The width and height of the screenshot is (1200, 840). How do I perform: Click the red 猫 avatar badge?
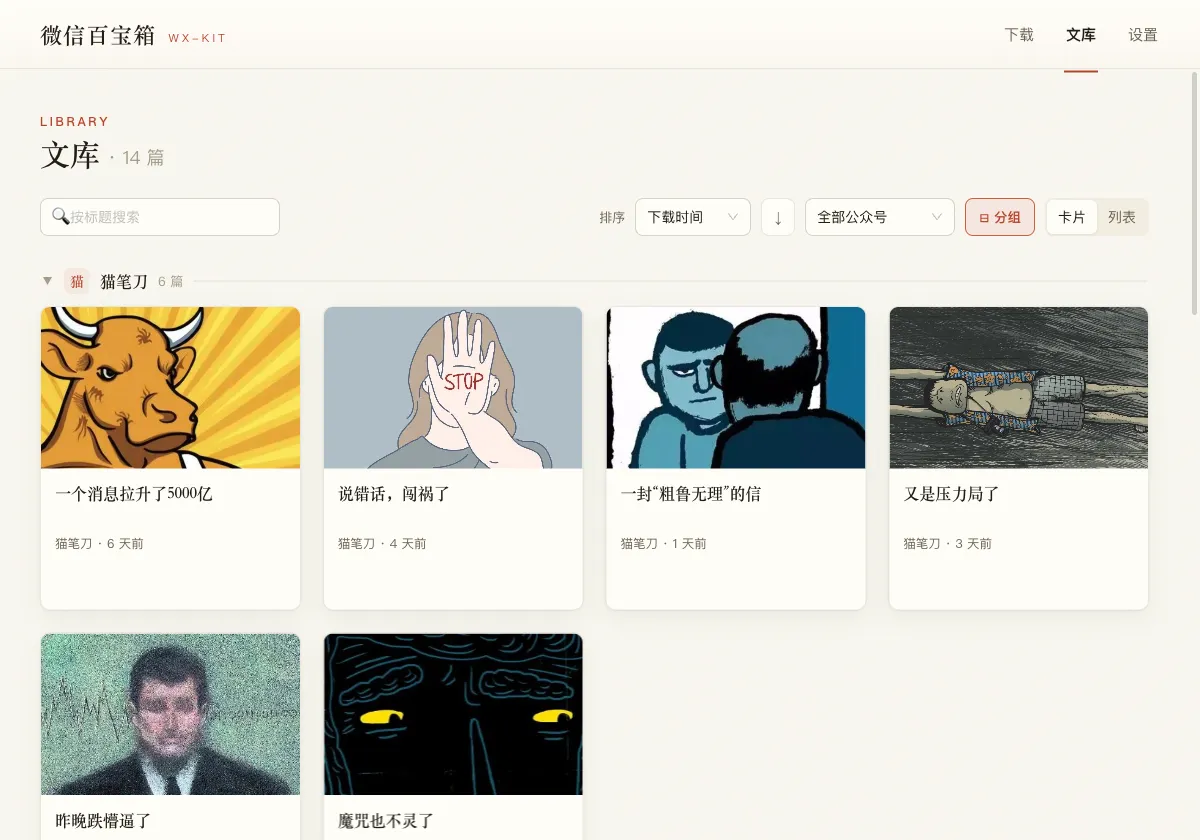coord(77,281)
